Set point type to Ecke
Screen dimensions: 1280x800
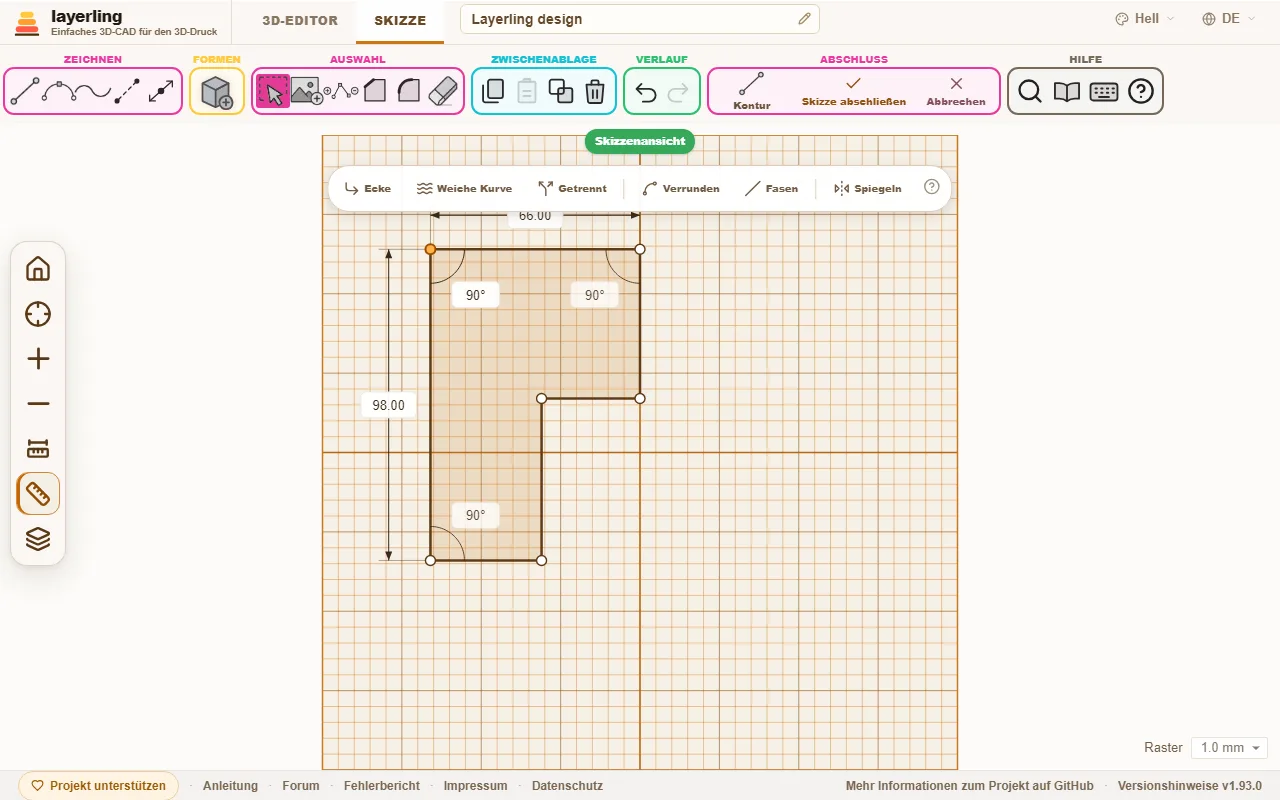pyautogui.click(x=367, y=188)
